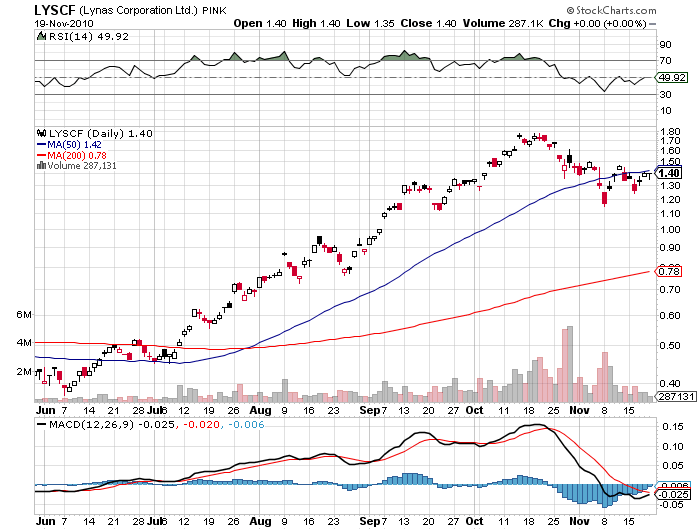Image resolution: width=700 pixels, height=530 pixels.
Task: Click the RSI 90 level label
Action: coord(665,44)
